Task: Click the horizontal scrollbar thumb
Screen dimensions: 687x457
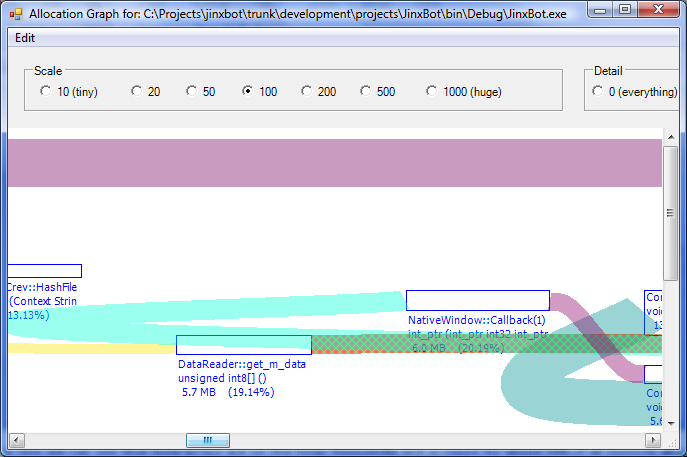Action: pyautogui.click(x=208, y=440)
